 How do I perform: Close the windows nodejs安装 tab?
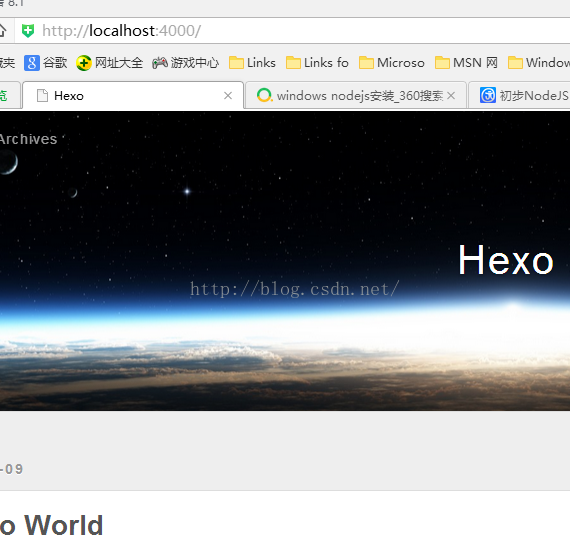pos(451,96)
